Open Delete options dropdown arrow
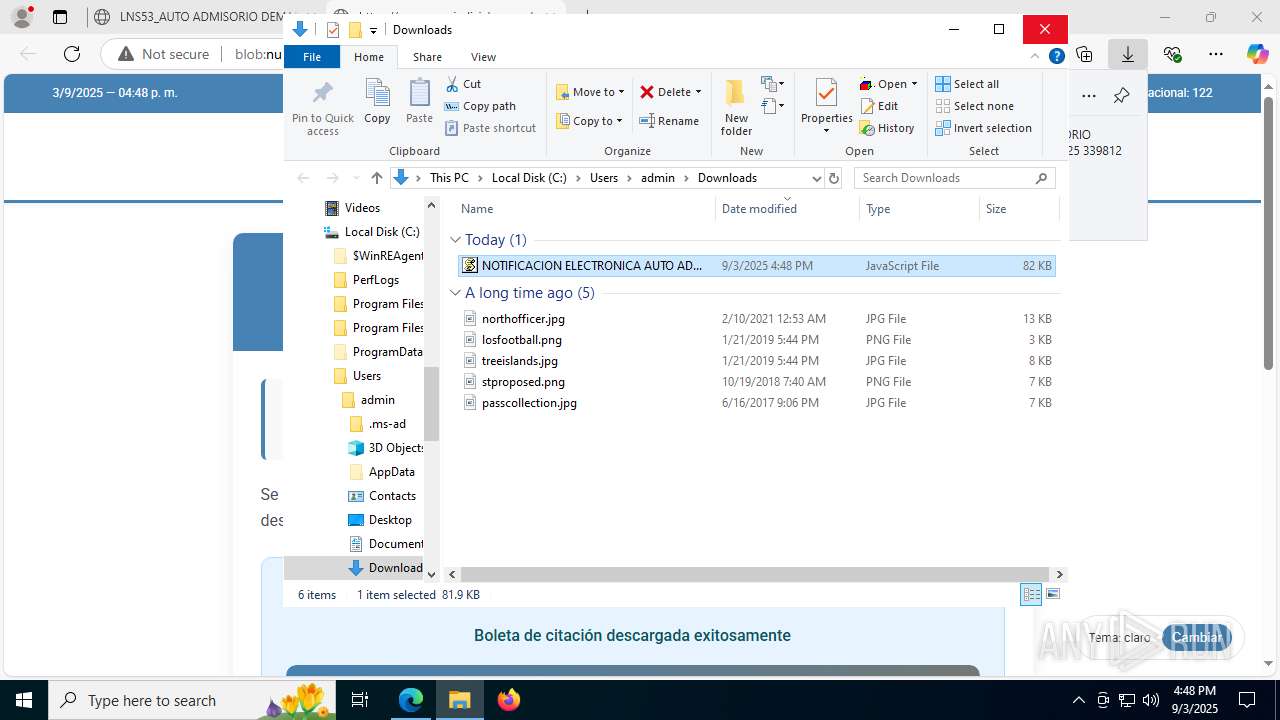The image size is (1280, 720). (698, 92)
